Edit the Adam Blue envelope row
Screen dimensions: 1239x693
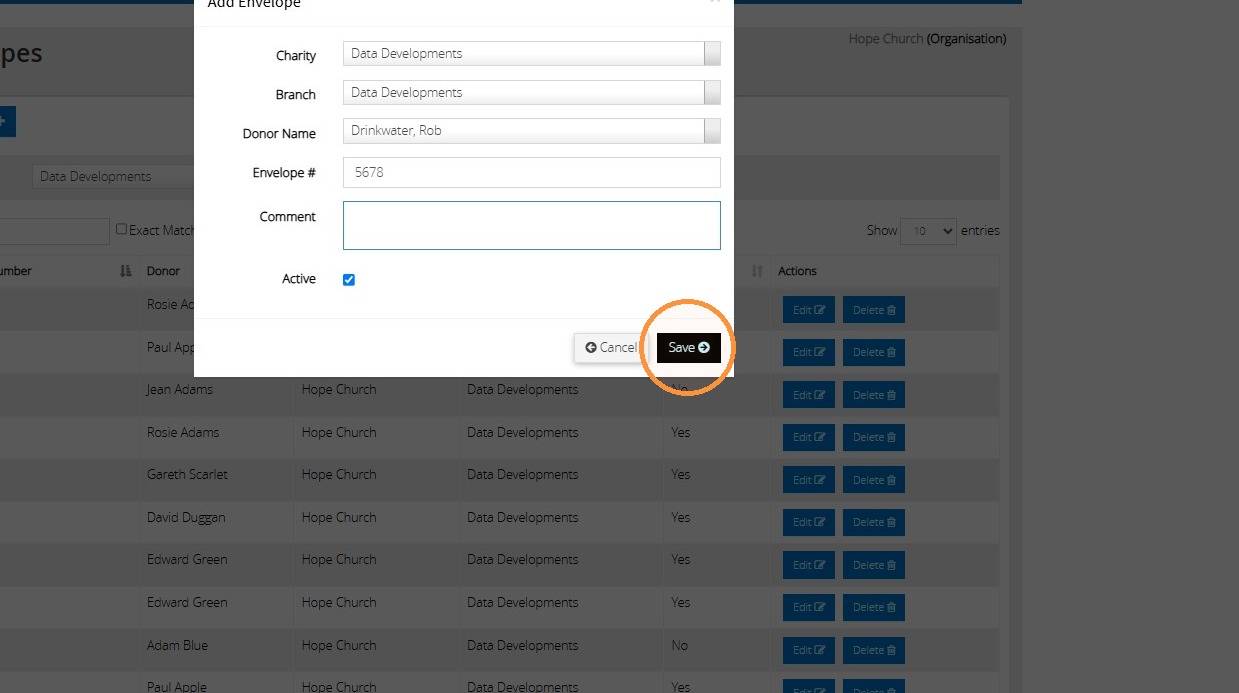pos(808,650)
